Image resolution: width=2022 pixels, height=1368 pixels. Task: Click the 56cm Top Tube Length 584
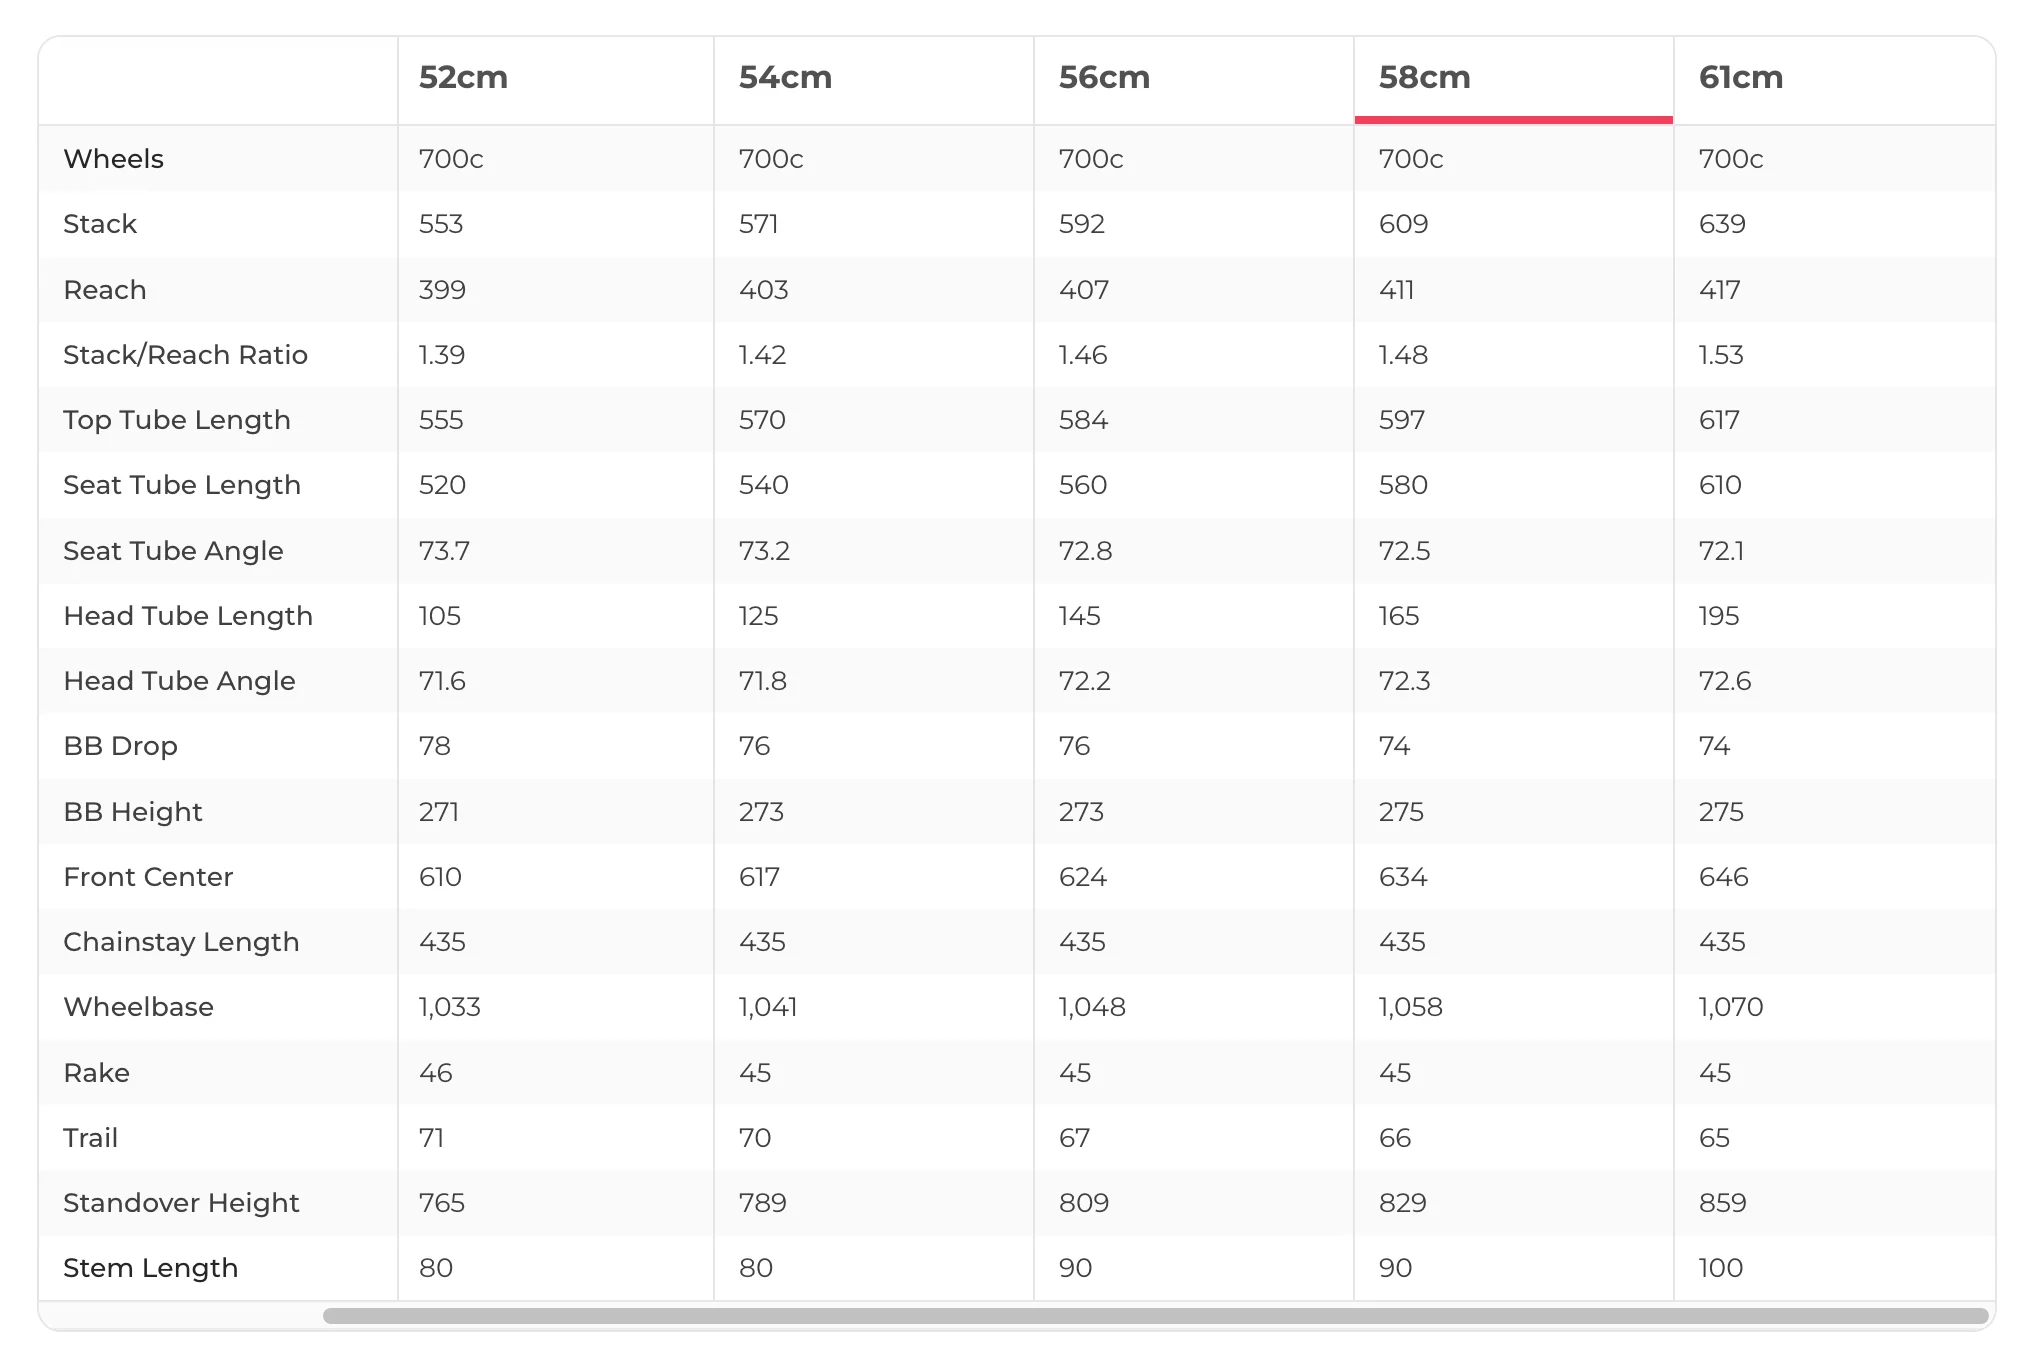tap(1083, 420)
